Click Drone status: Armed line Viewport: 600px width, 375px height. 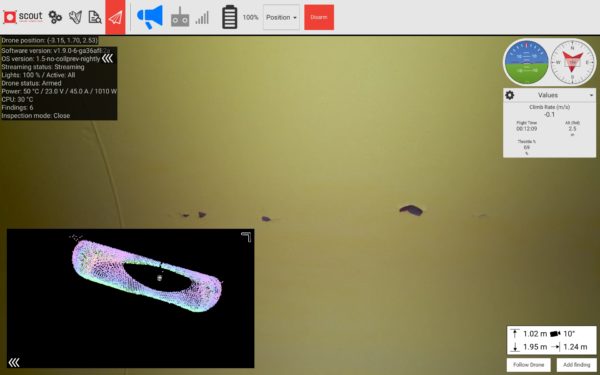pos(31,83)
